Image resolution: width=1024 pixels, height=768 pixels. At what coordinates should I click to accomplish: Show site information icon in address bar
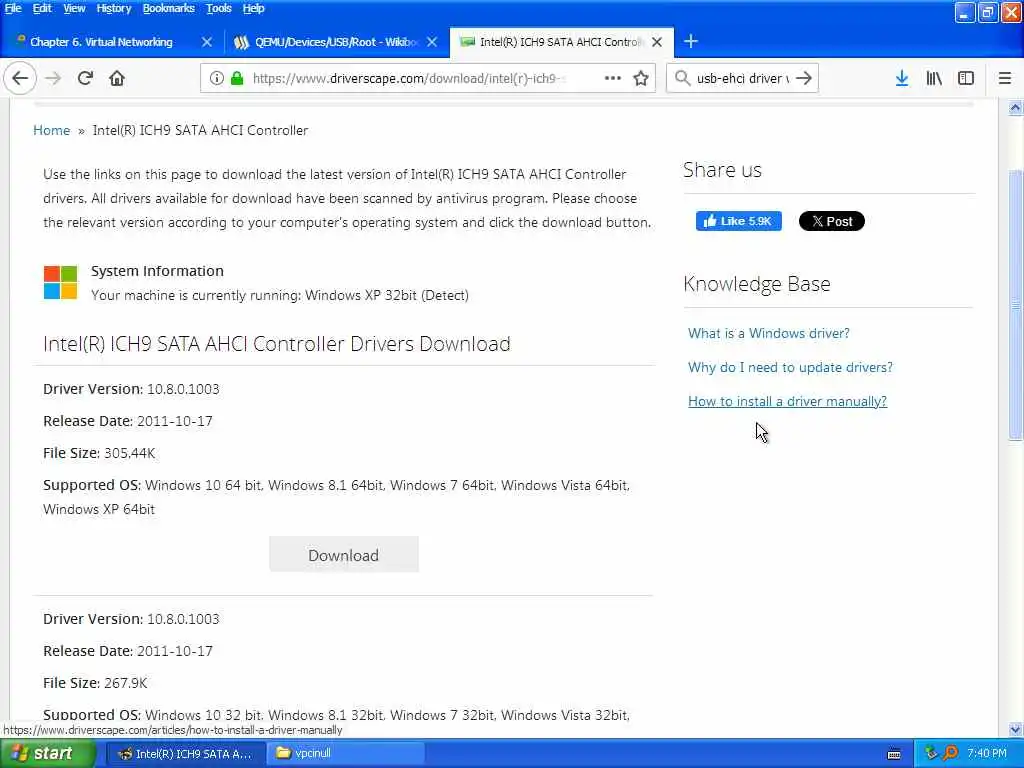coord(216,78)
